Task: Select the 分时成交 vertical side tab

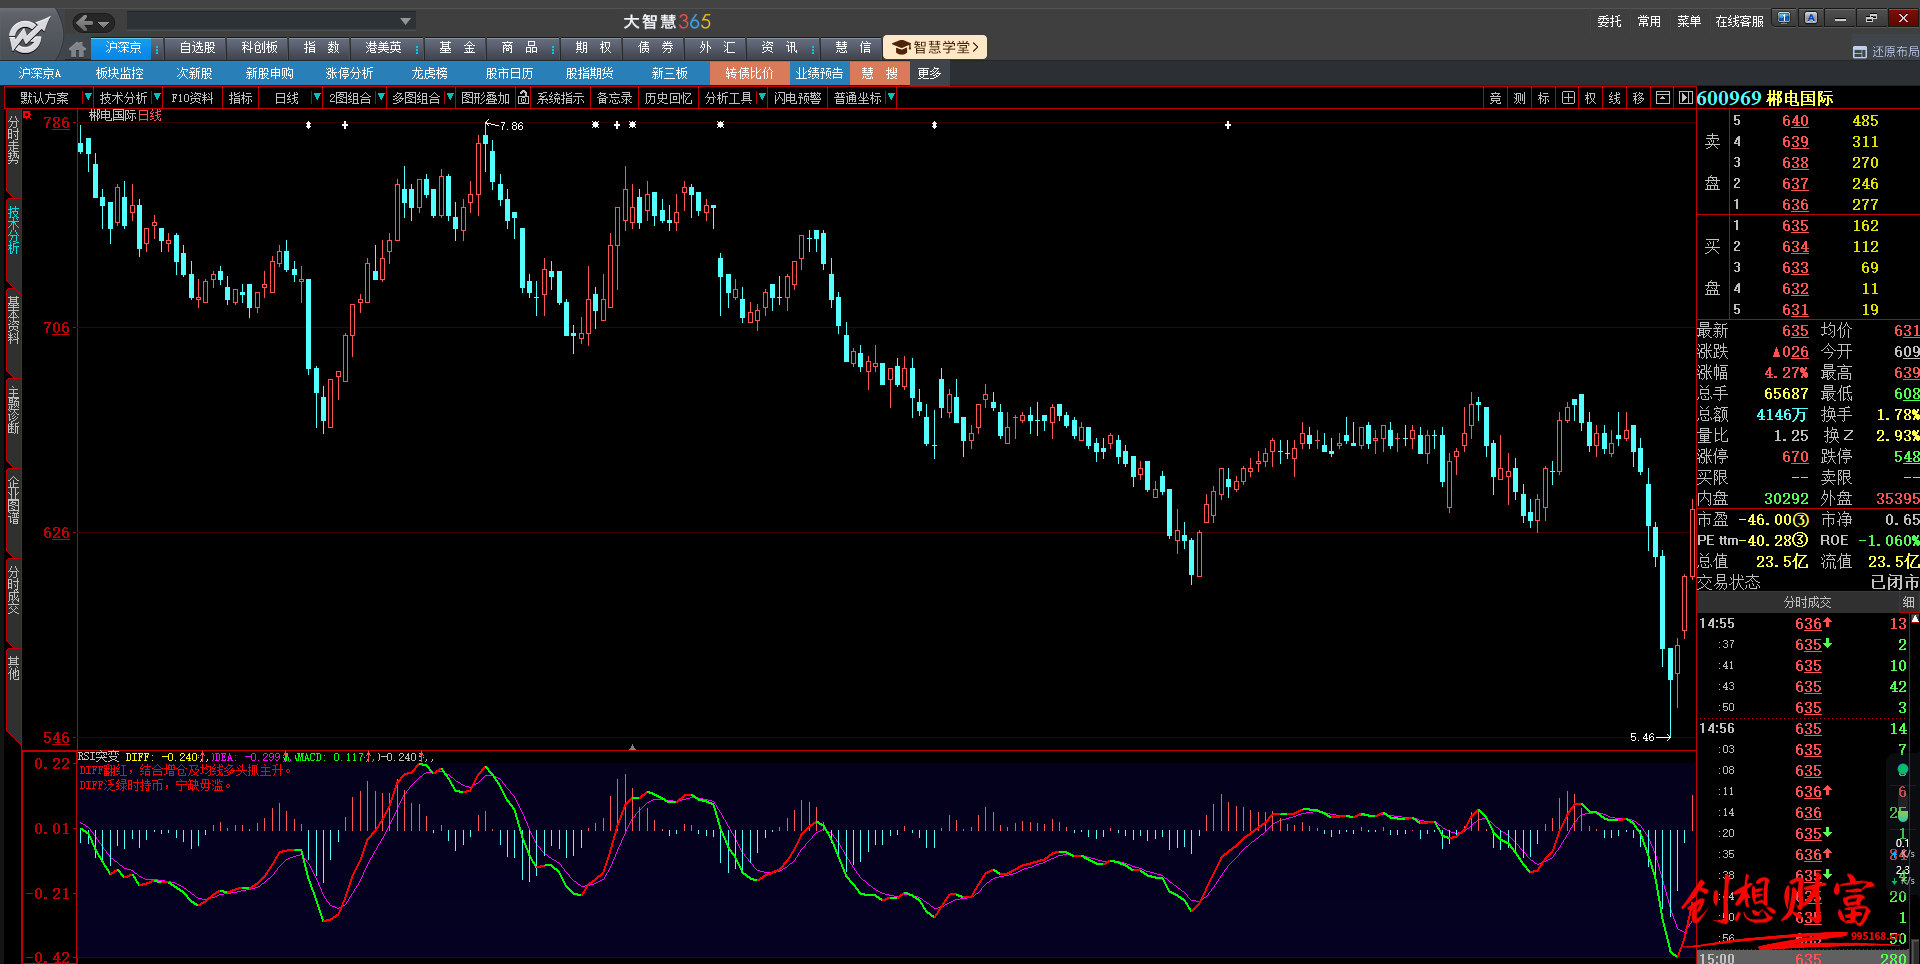Action: 13,589
